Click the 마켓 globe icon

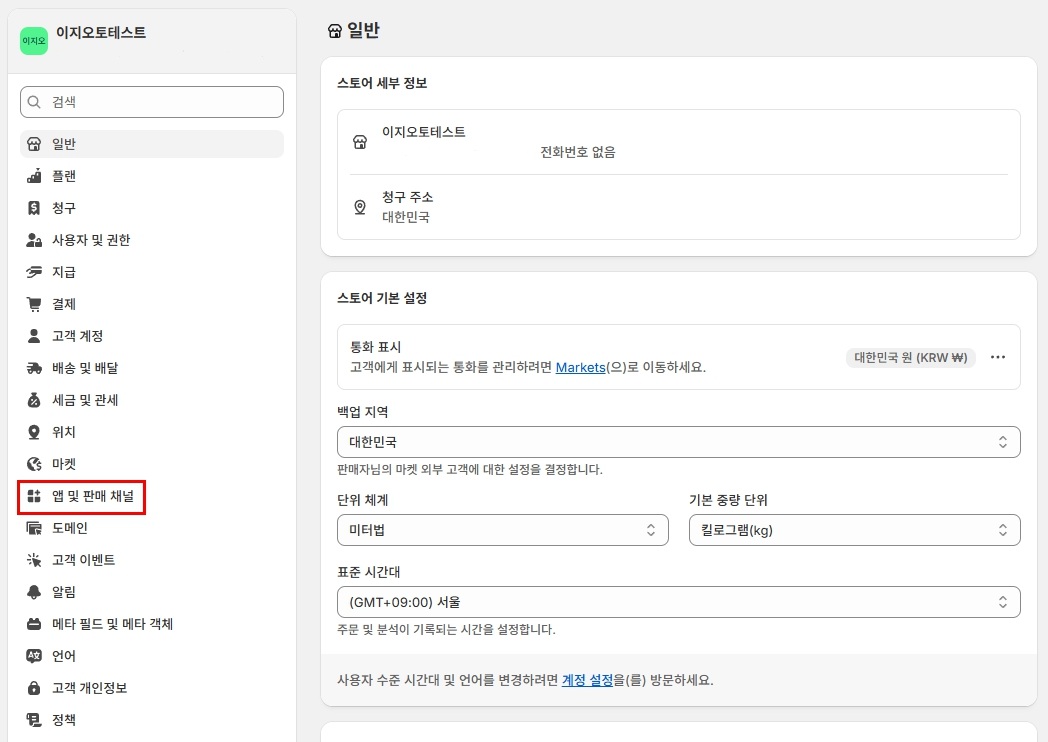click(x=34, y=464)
